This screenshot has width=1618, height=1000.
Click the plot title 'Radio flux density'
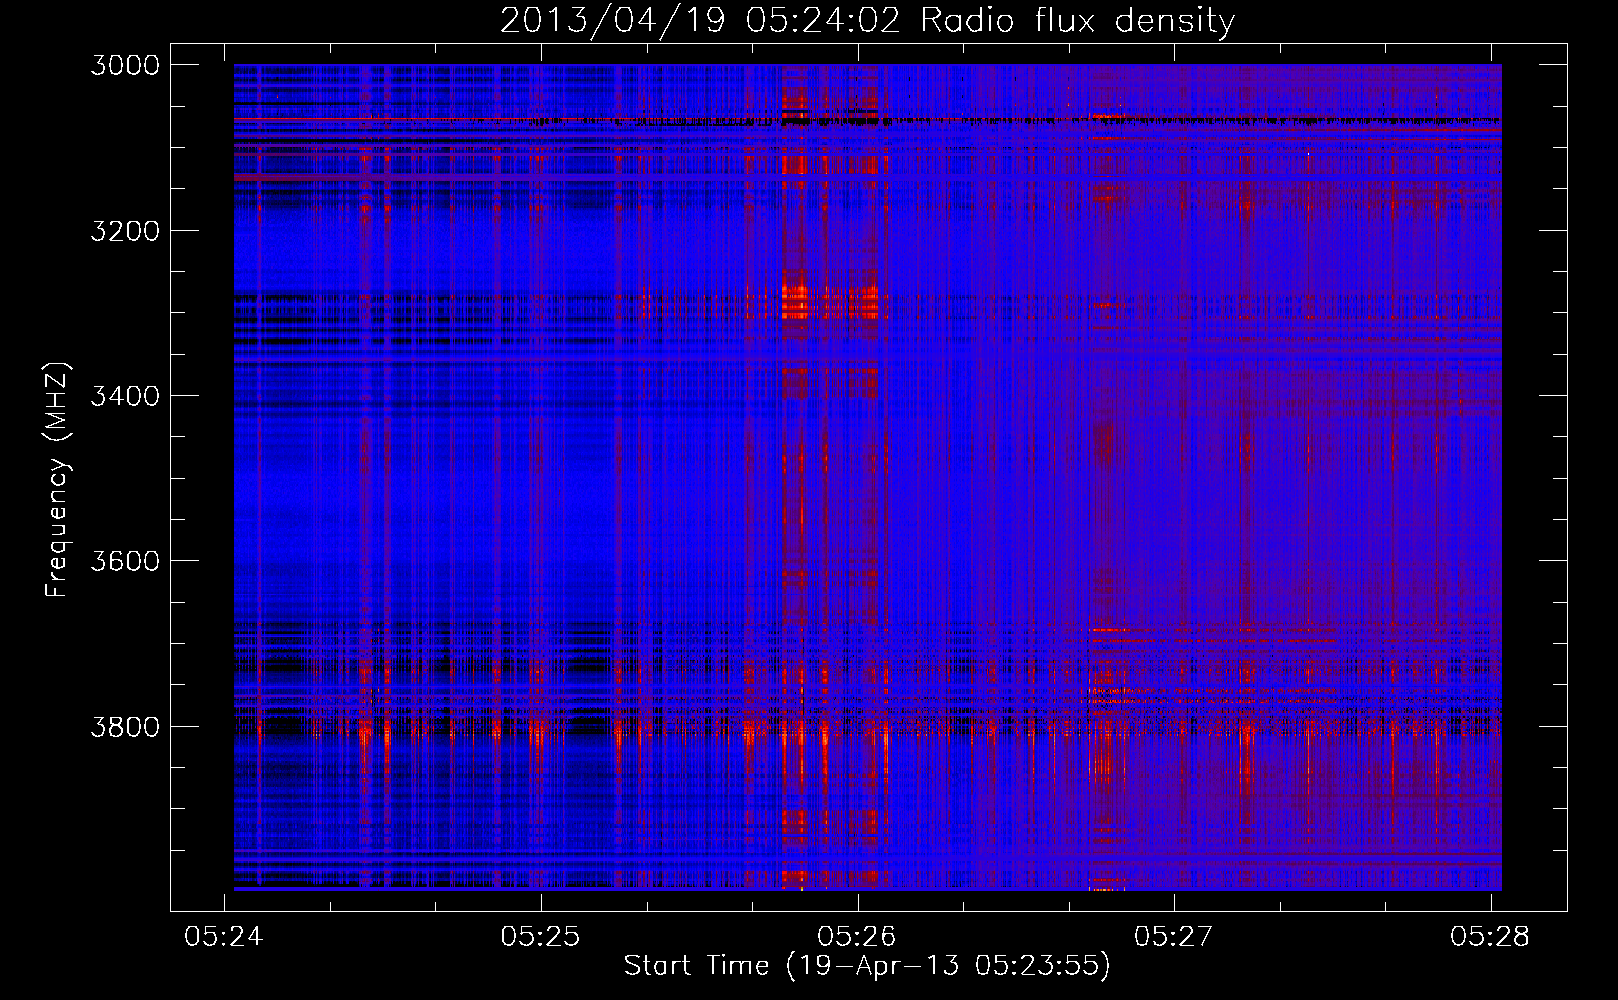click(x=1077, y=21)
